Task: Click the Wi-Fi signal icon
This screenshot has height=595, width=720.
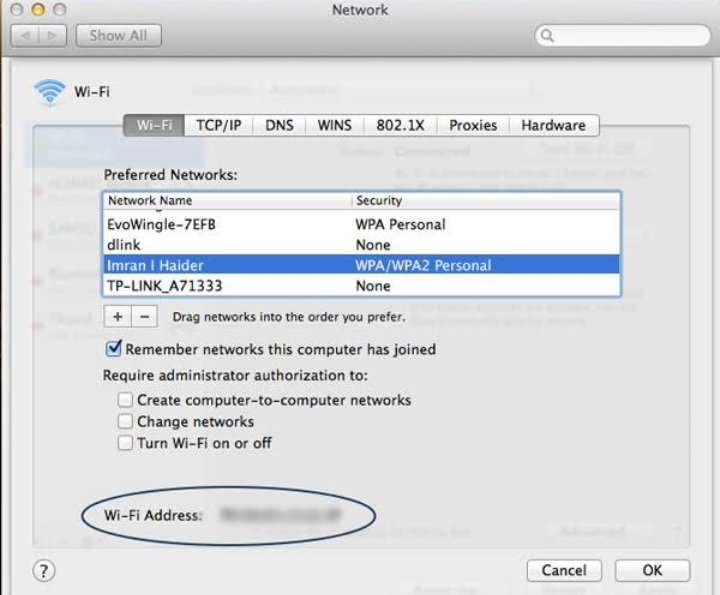Action: pyautogui.click(x=49, y=92)
